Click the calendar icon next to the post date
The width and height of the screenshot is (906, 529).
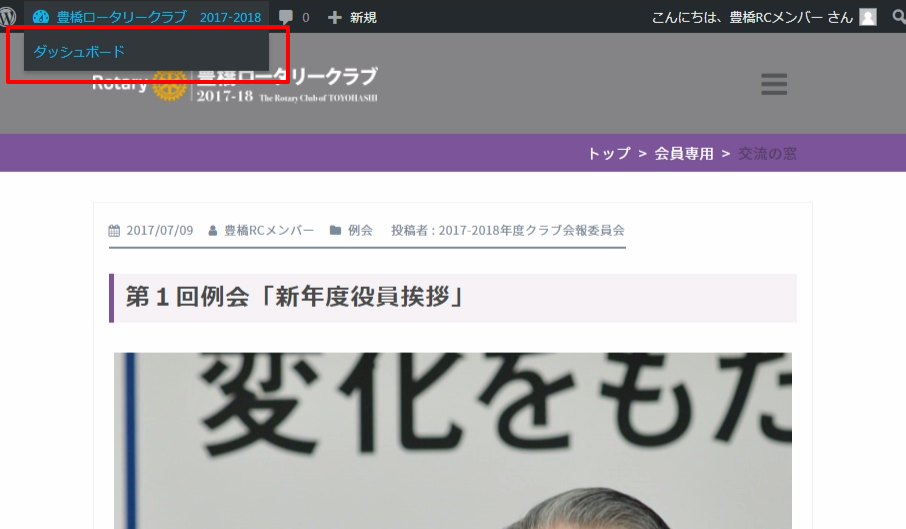pos(114,230)
